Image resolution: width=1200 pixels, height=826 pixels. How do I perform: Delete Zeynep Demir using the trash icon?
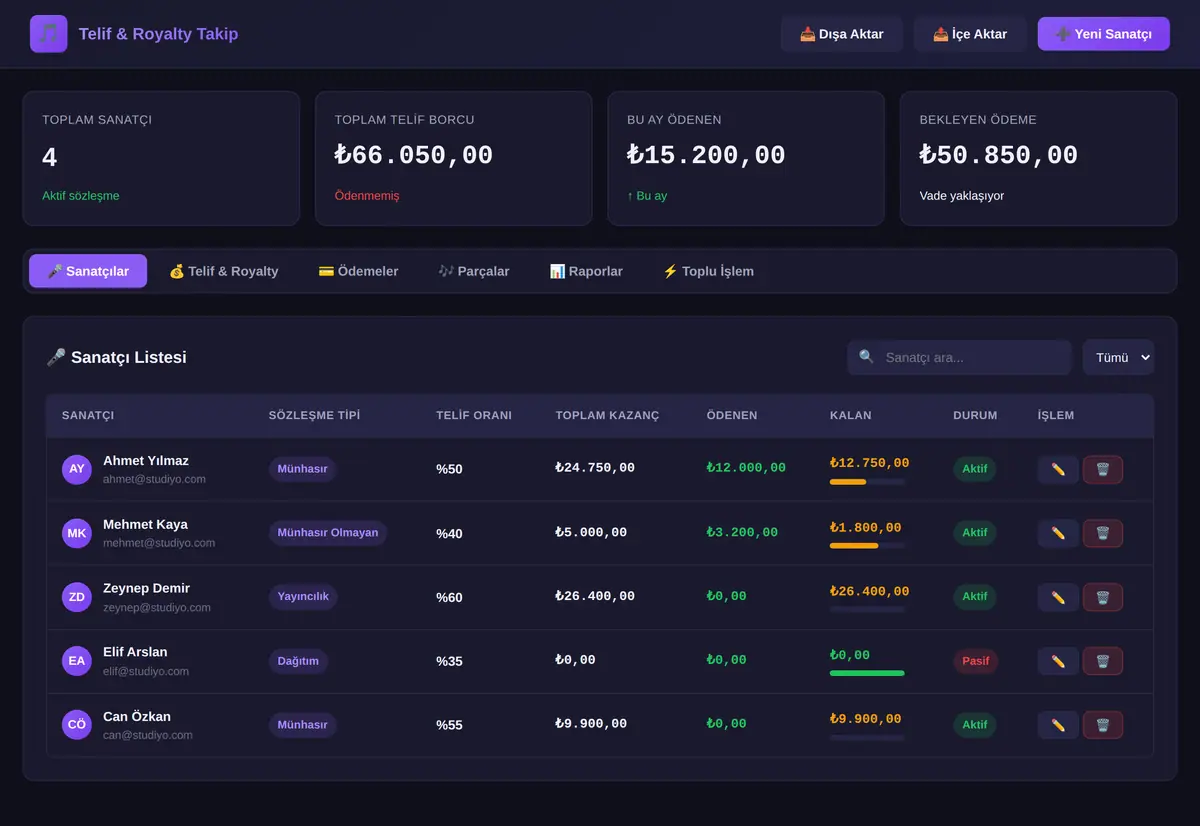(x=1103, y=597)
